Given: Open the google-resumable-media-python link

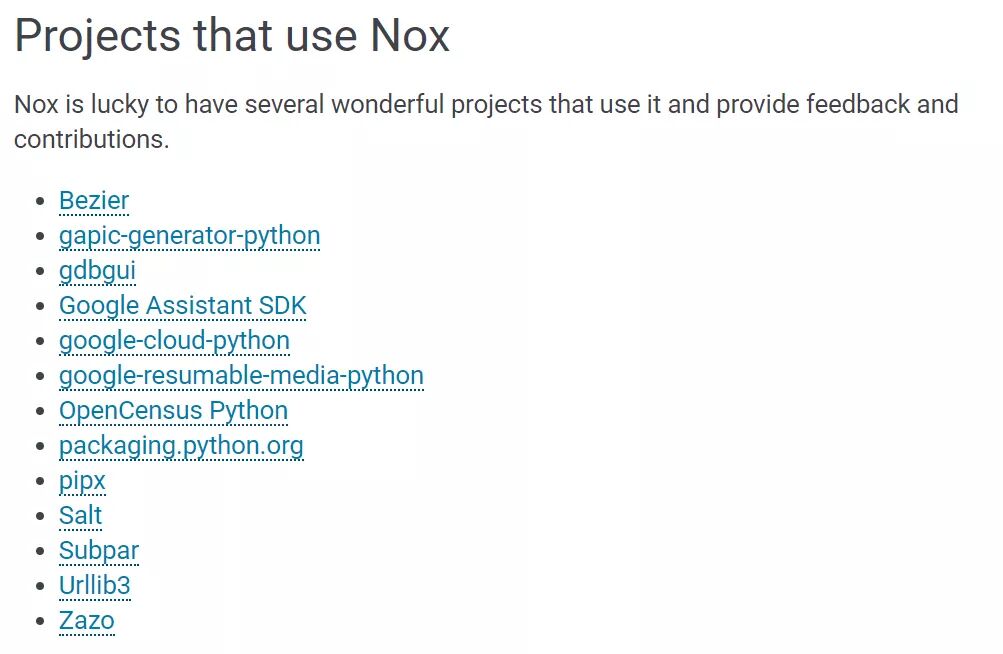Looking at the screenshot, I should tap(241, 376).
